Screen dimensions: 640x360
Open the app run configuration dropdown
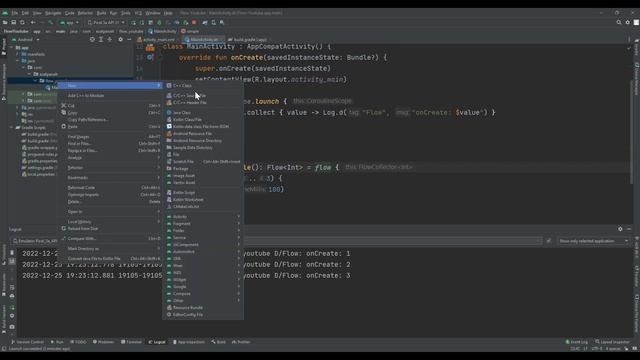(x=69, y=22)
